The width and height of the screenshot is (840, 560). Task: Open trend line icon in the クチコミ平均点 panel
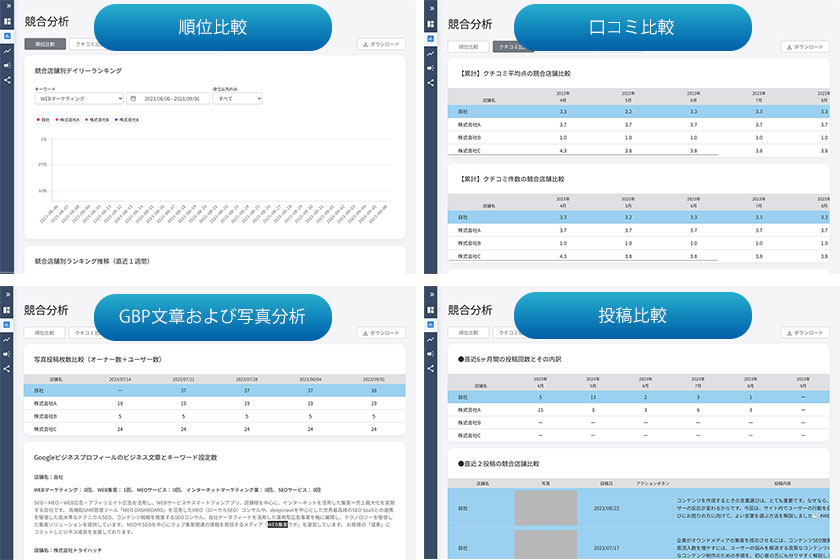(431, 54)
